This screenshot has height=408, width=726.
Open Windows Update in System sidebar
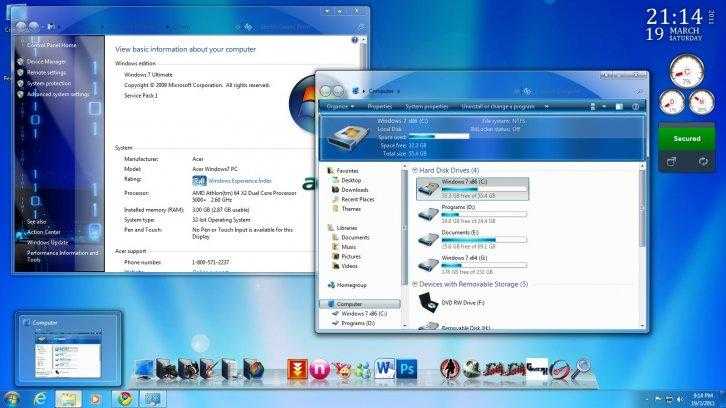47,243
